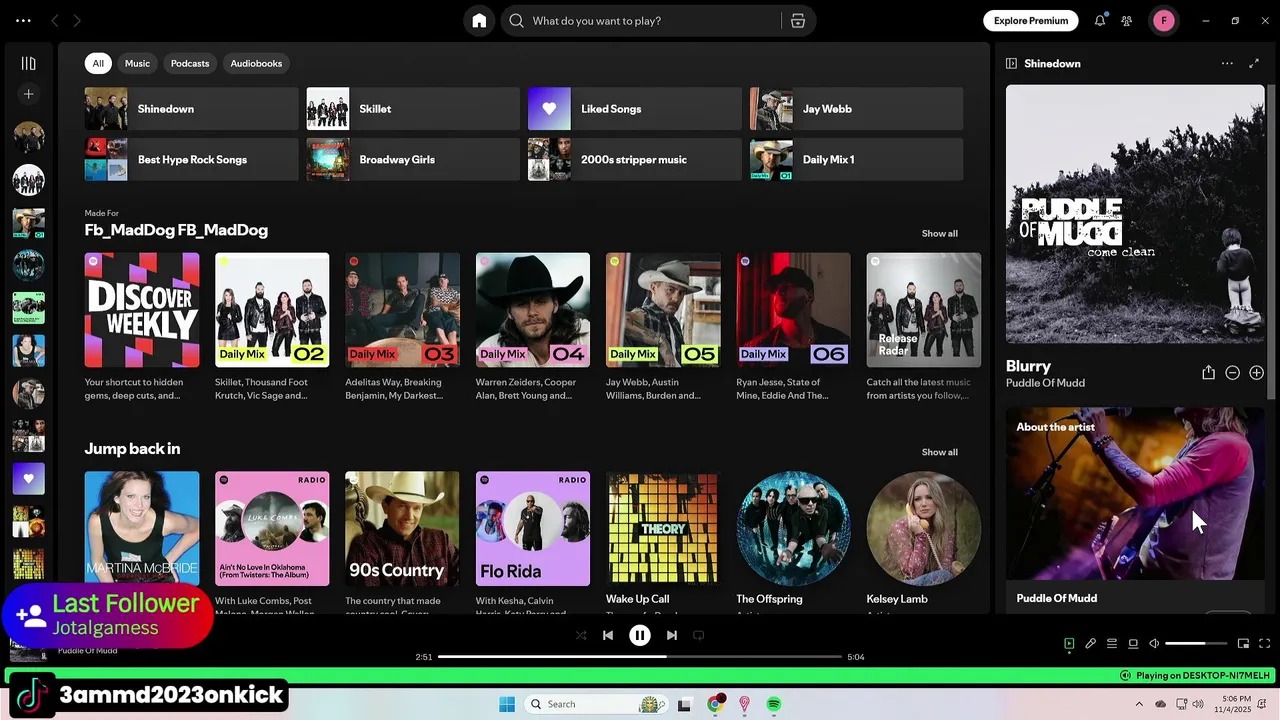Image resolution: width=1280 pixels, height=720 pixels.
Task: Open the Liked Songs shortcut tile
Action: [635, 109]
